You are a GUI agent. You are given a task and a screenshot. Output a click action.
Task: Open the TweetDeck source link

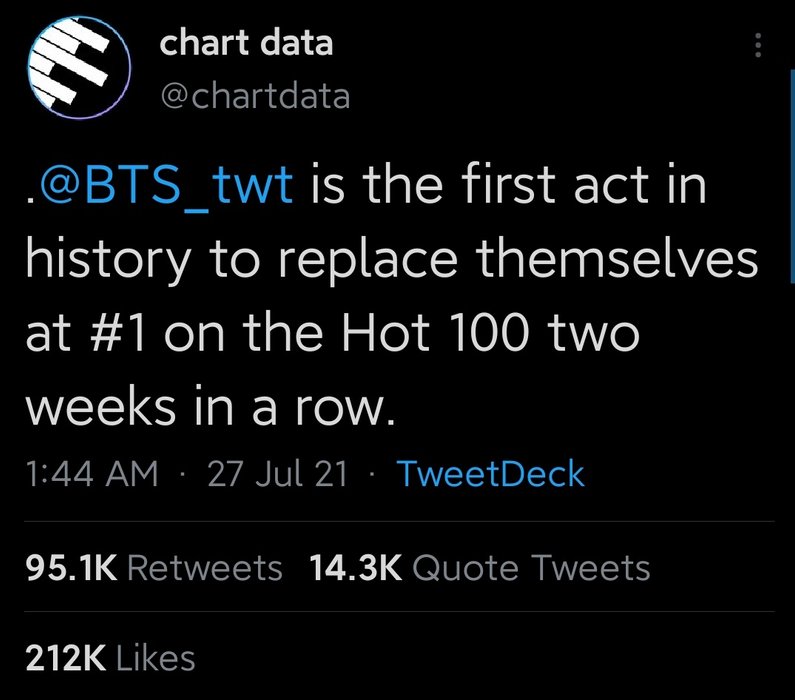tap(491, 474)
